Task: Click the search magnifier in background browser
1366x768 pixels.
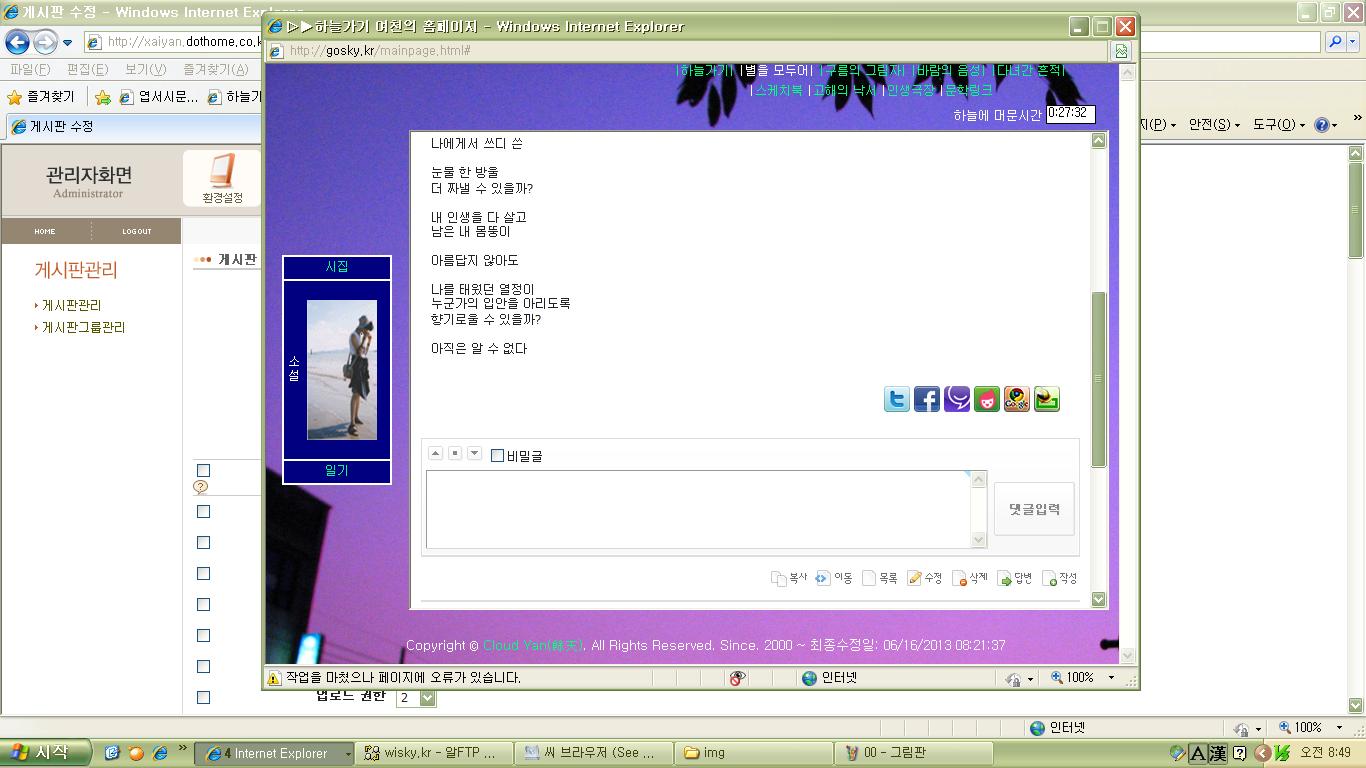Action: click(1334, 42)
